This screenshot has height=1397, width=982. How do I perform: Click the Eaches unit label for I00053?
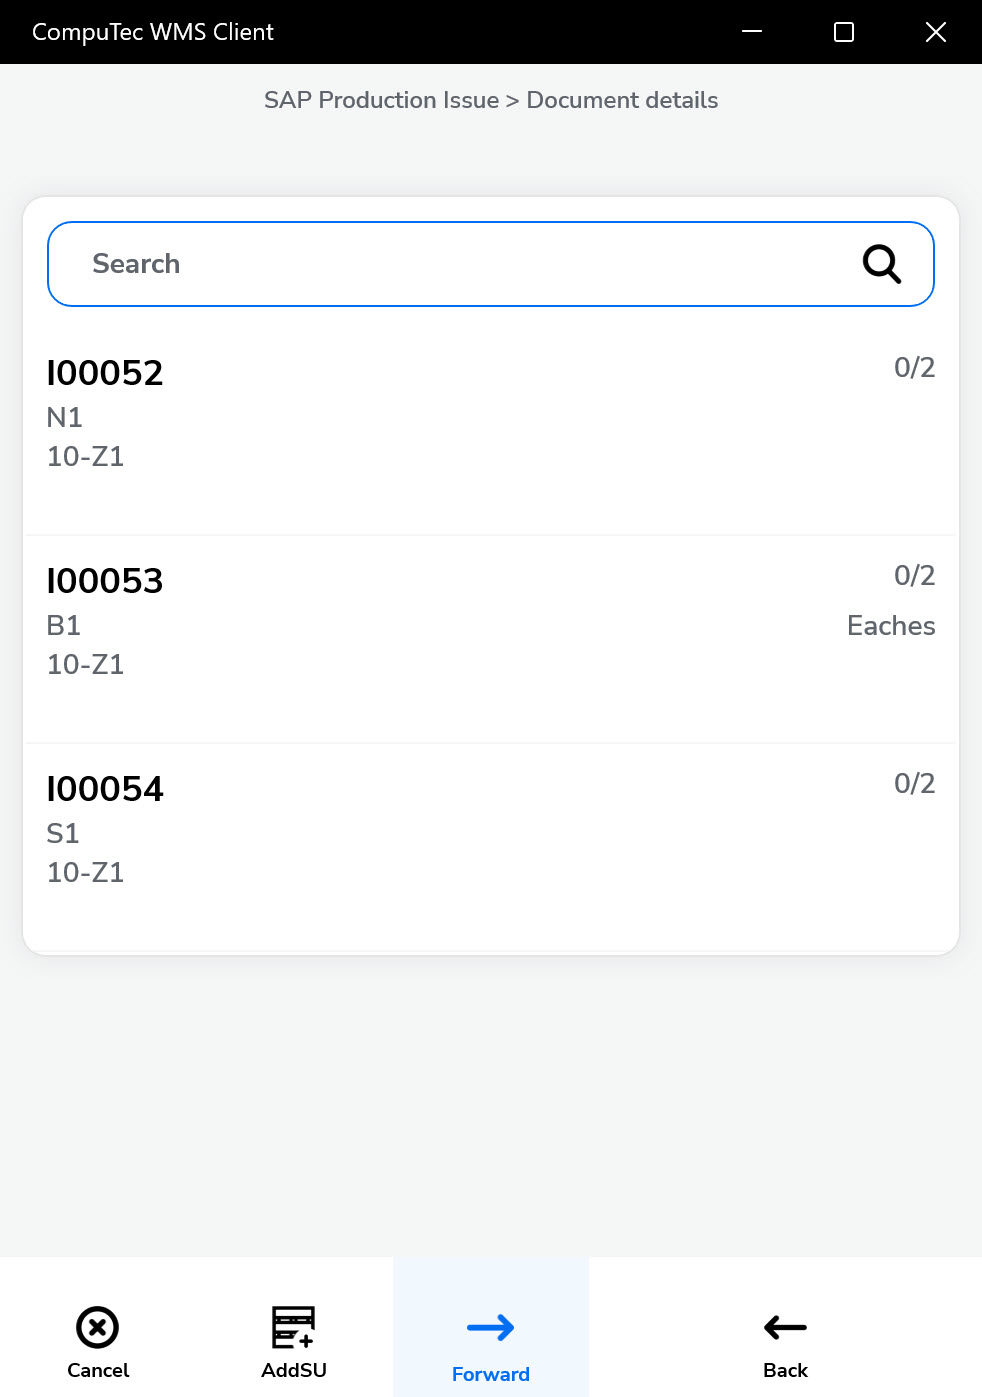point(891,626)
